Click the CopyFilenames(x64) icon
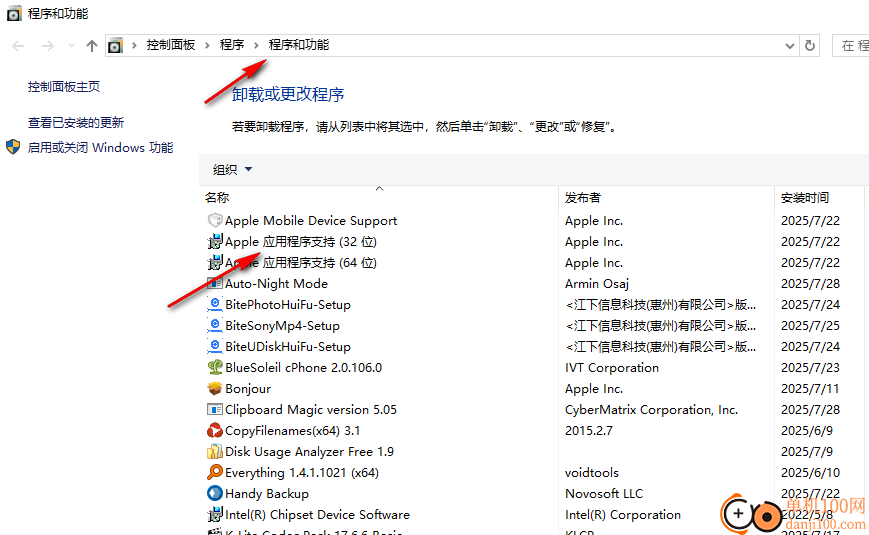The image size is (869, 535). [215, 431]
